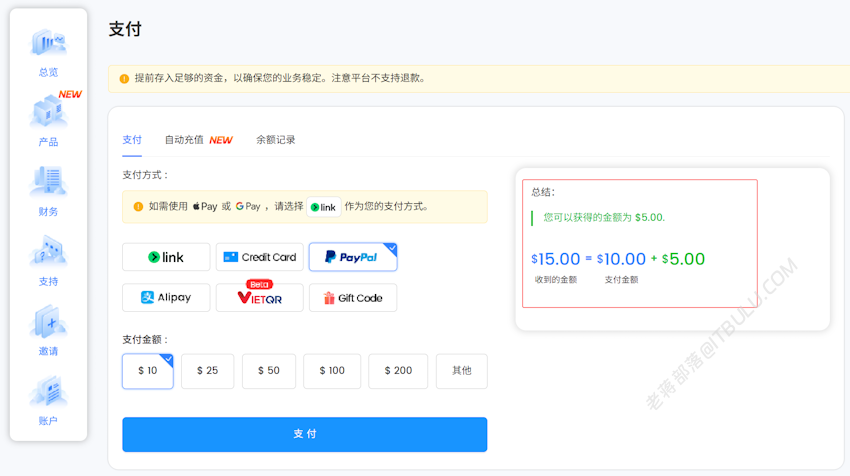850x476 pixels.
Task: Choose the $ 100 payment amount
Action: [332, 371]
